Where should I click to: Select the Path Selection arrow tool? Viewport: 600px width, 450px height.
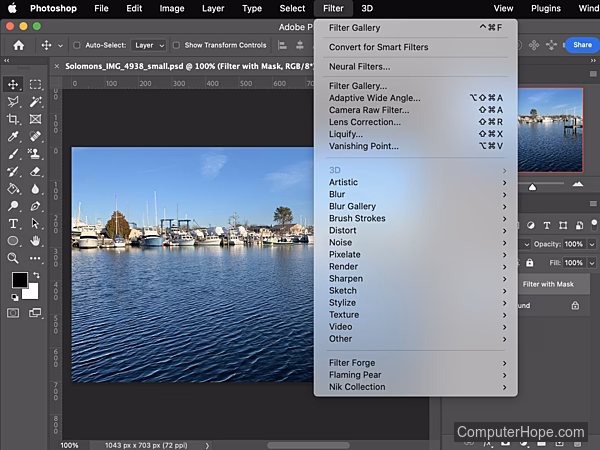35,223
